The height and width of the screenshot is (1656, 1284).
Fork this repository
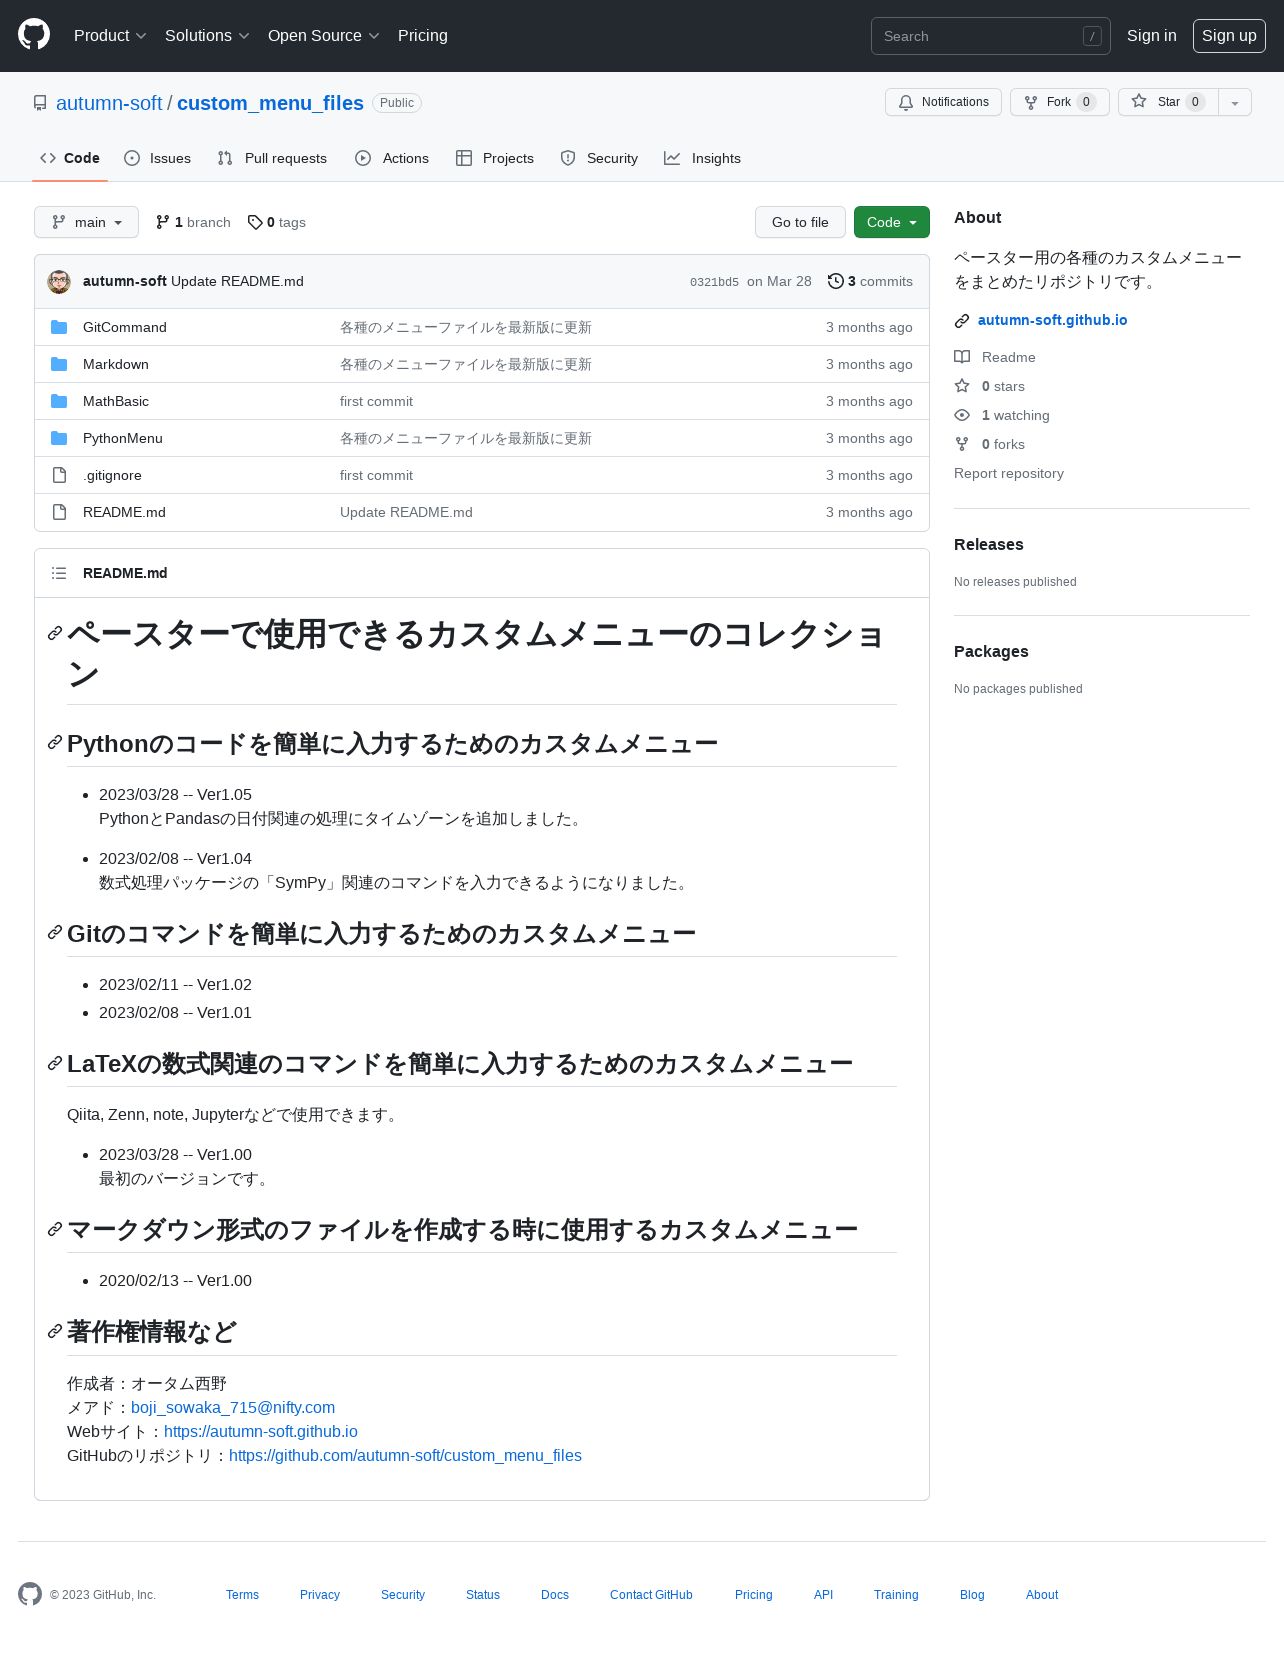1059,102
